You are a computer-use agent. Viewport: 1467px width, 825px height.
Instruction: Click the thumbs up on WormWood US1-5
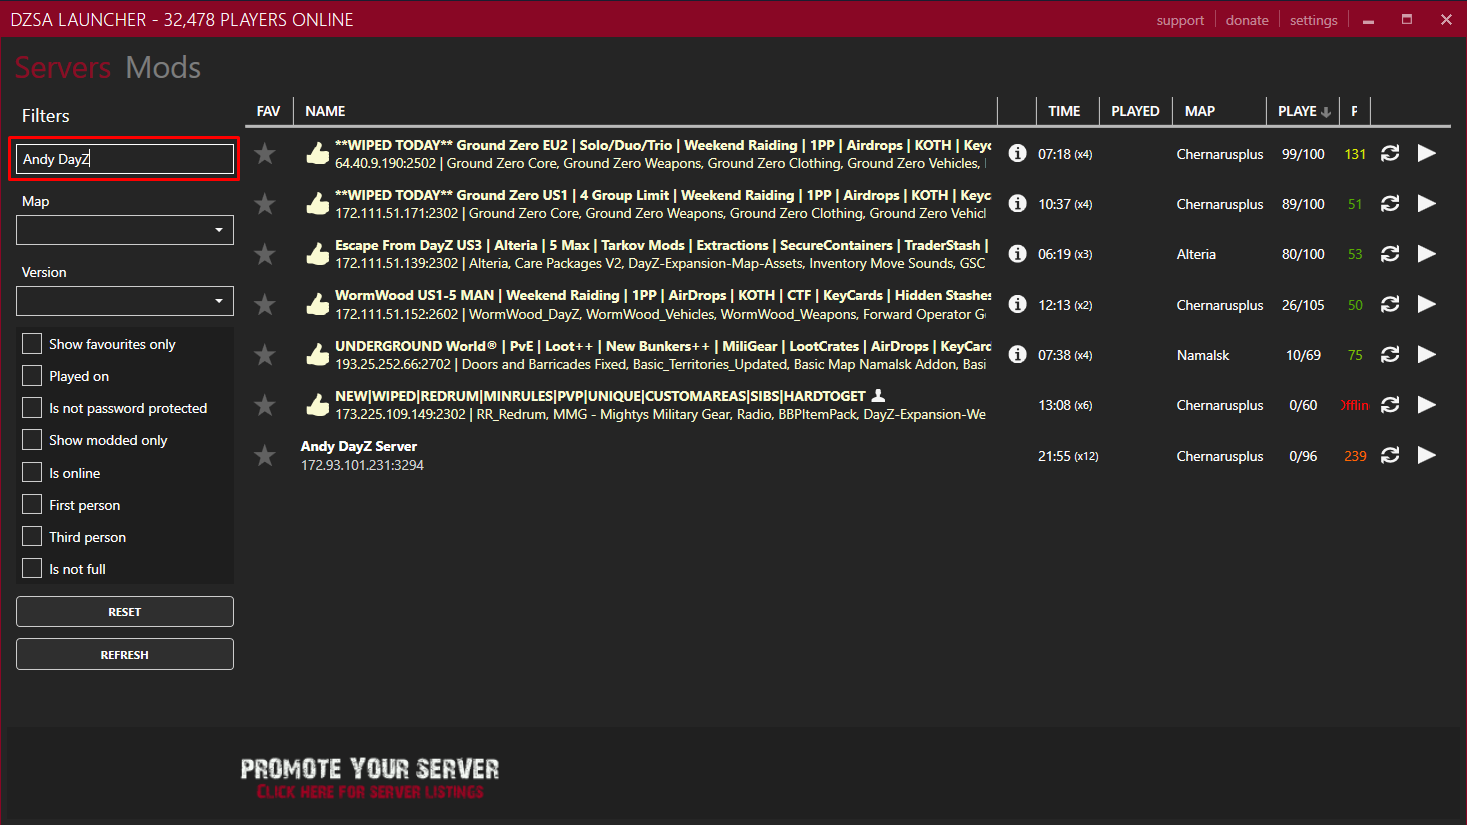[x=317, y=303]
